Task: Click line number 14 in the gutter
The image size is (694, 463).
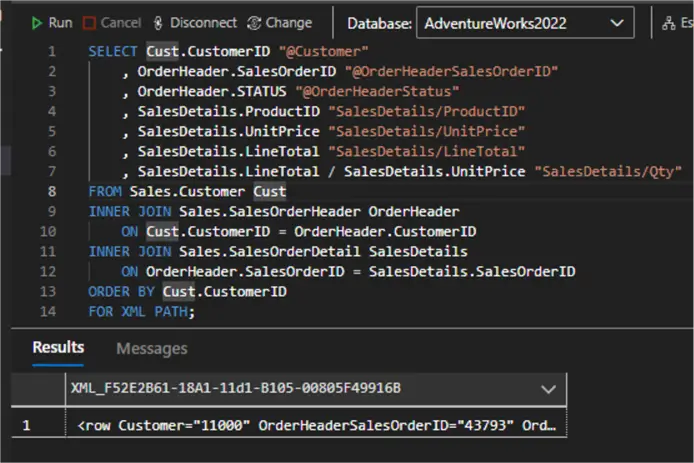Action: (51, 311)
